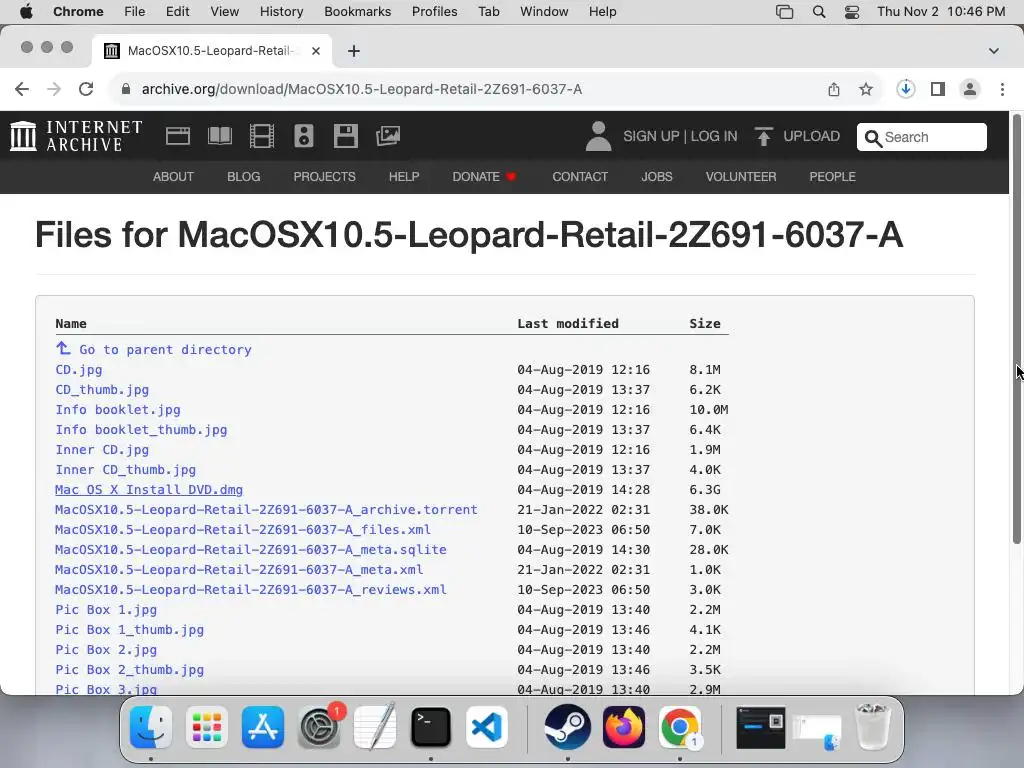Open Chrome downloads icon
Viewport: 1024px width, 768px height.
(x=905, y=89)
